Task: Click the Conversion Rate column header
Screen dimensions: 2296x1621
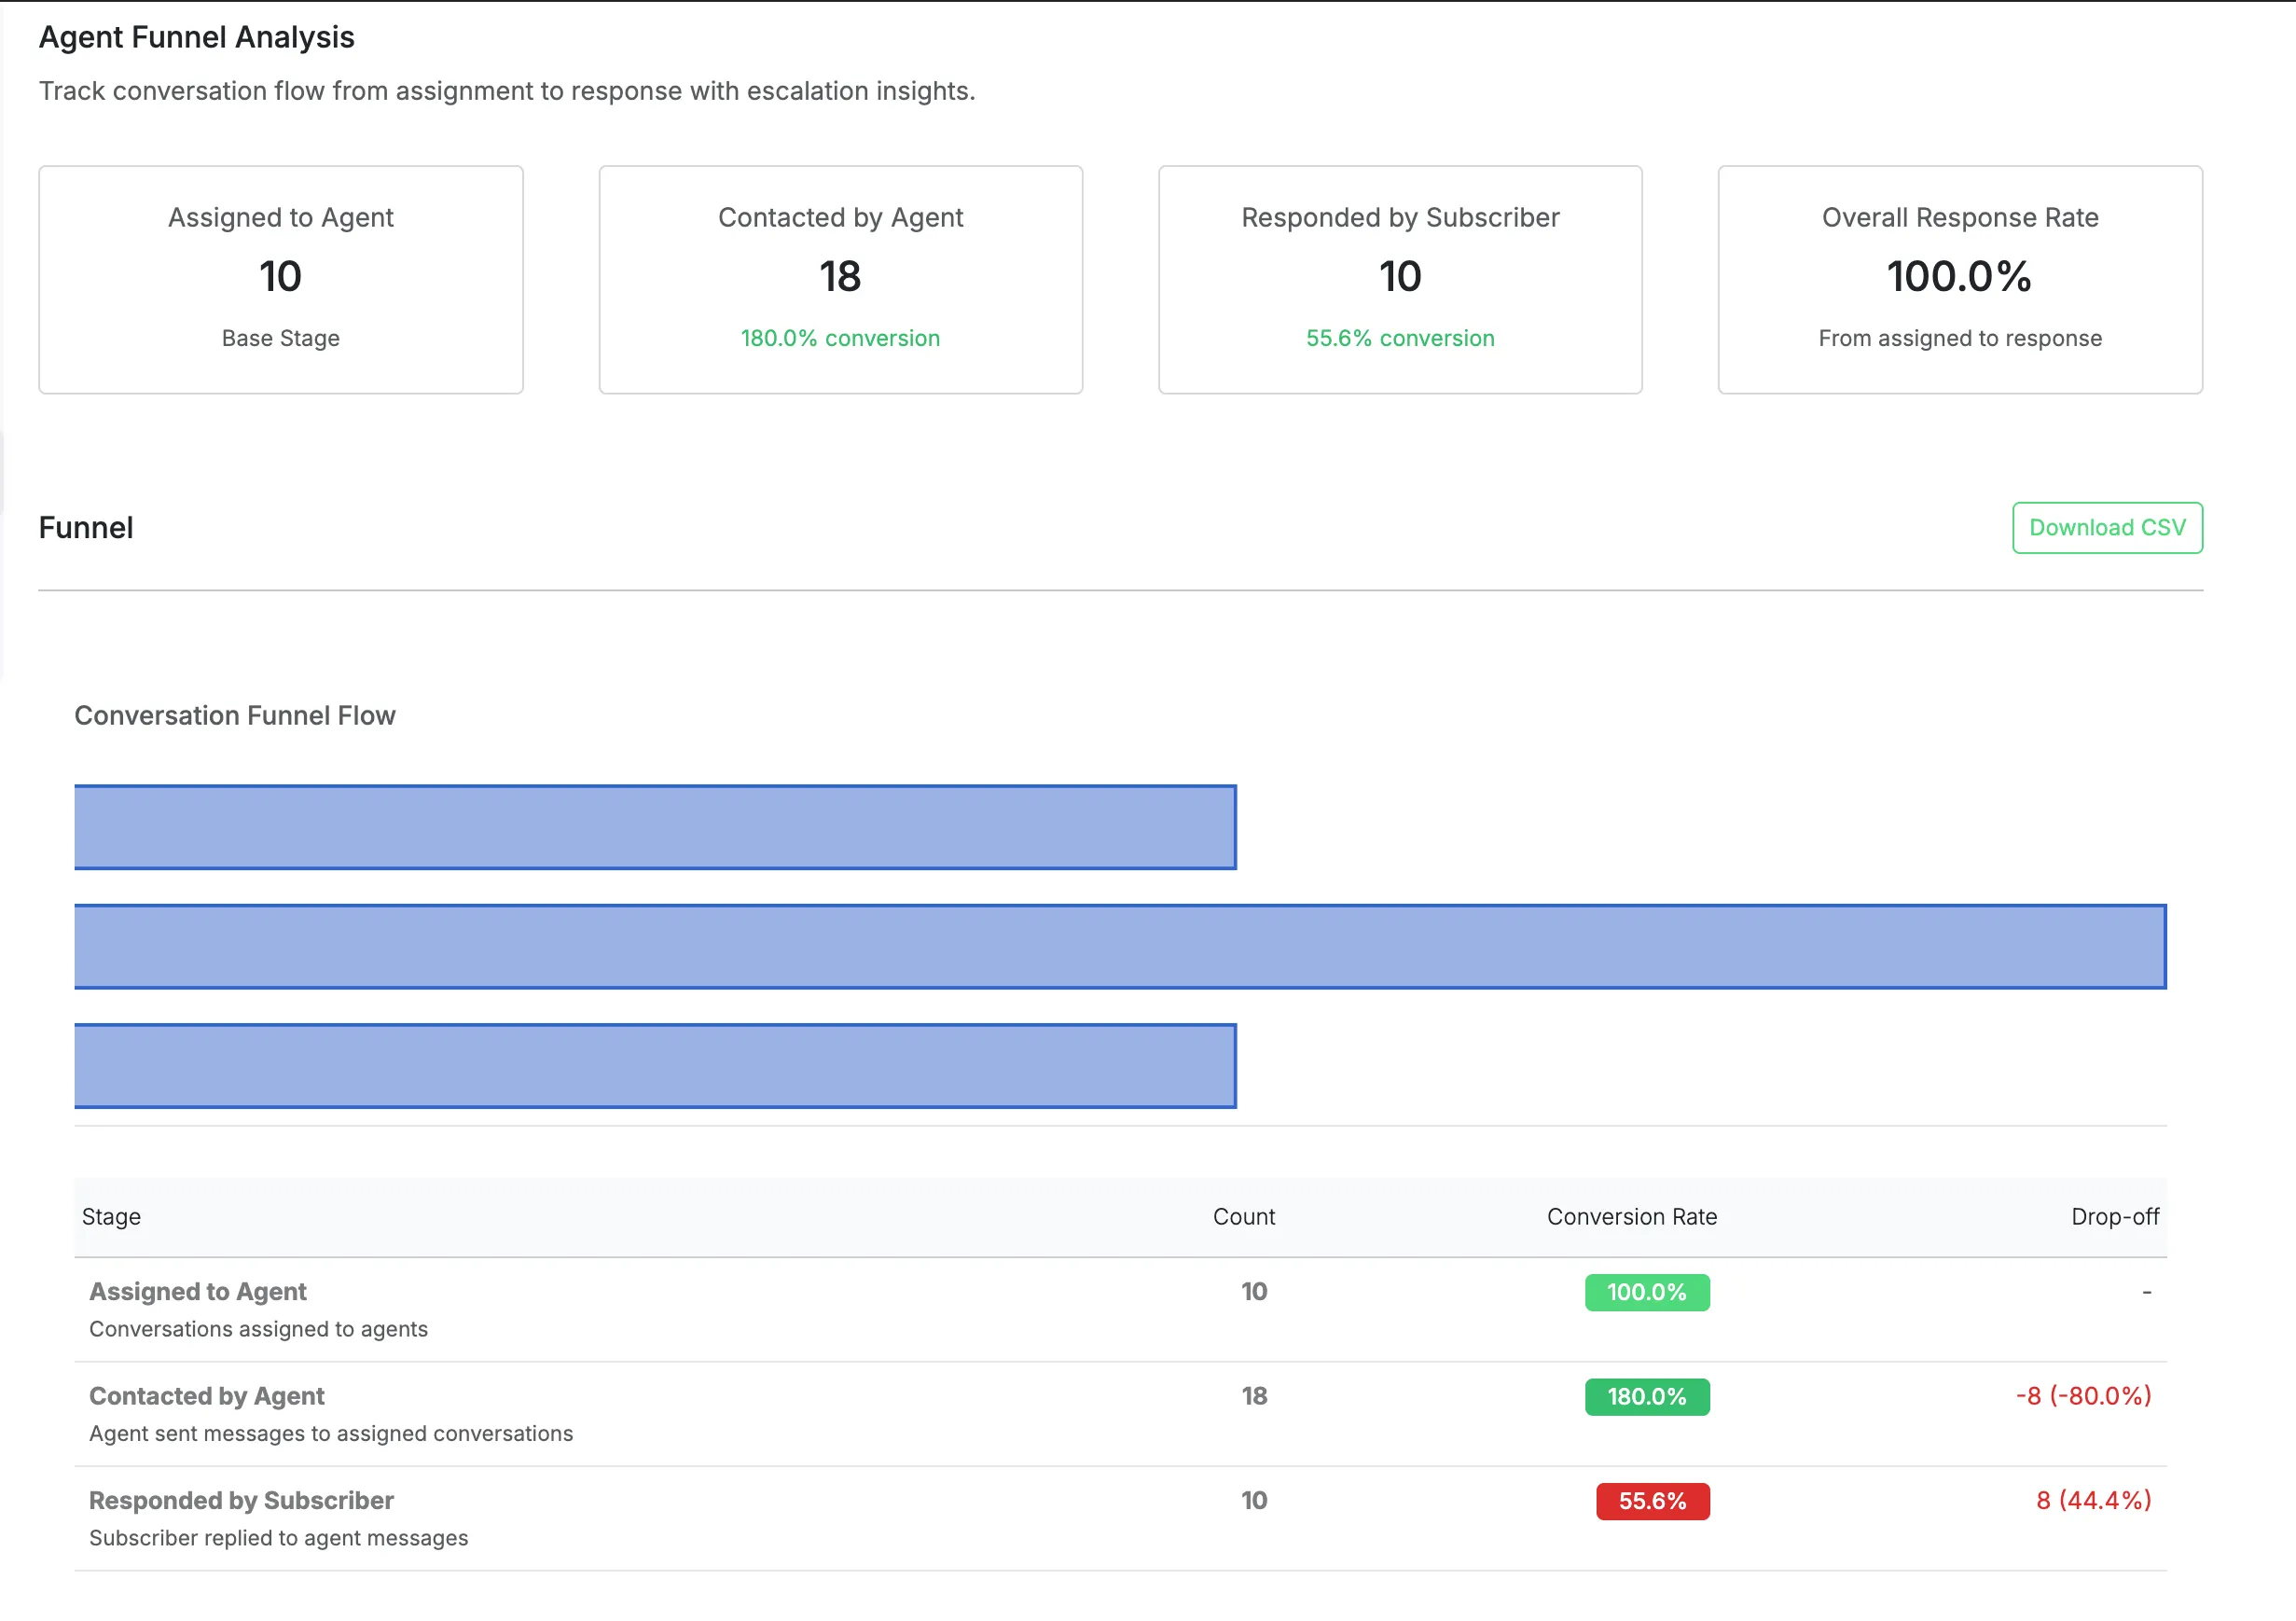Action: coord(1632,1216)
